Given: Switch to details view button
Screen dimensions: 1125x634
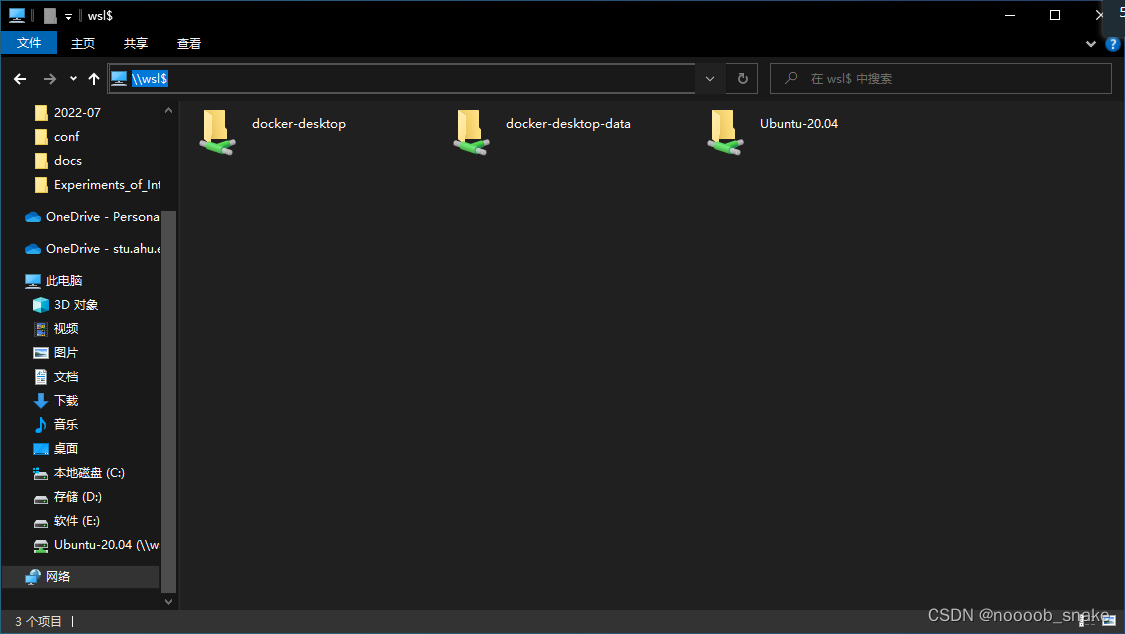Looking at the screenshot, I should pos(1085,620).
